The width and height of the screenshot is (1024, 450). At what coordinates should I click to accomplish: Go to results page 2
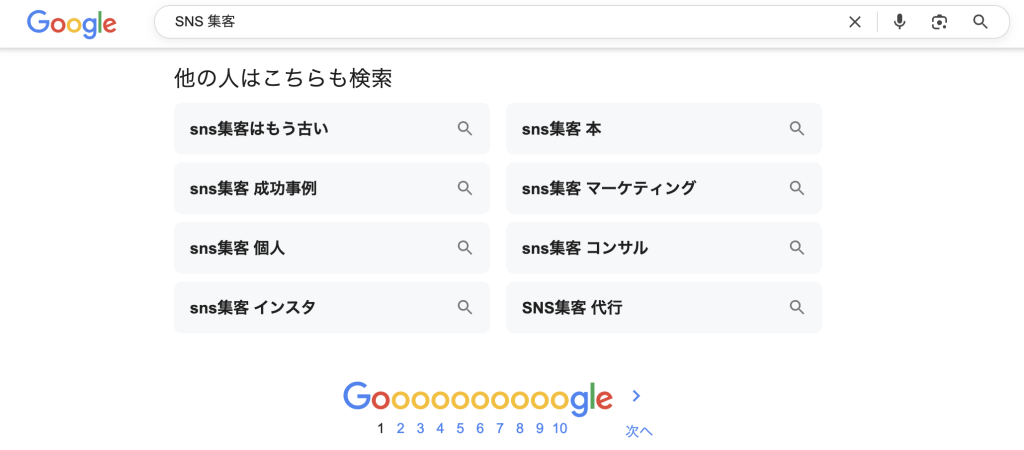point(400,428)
